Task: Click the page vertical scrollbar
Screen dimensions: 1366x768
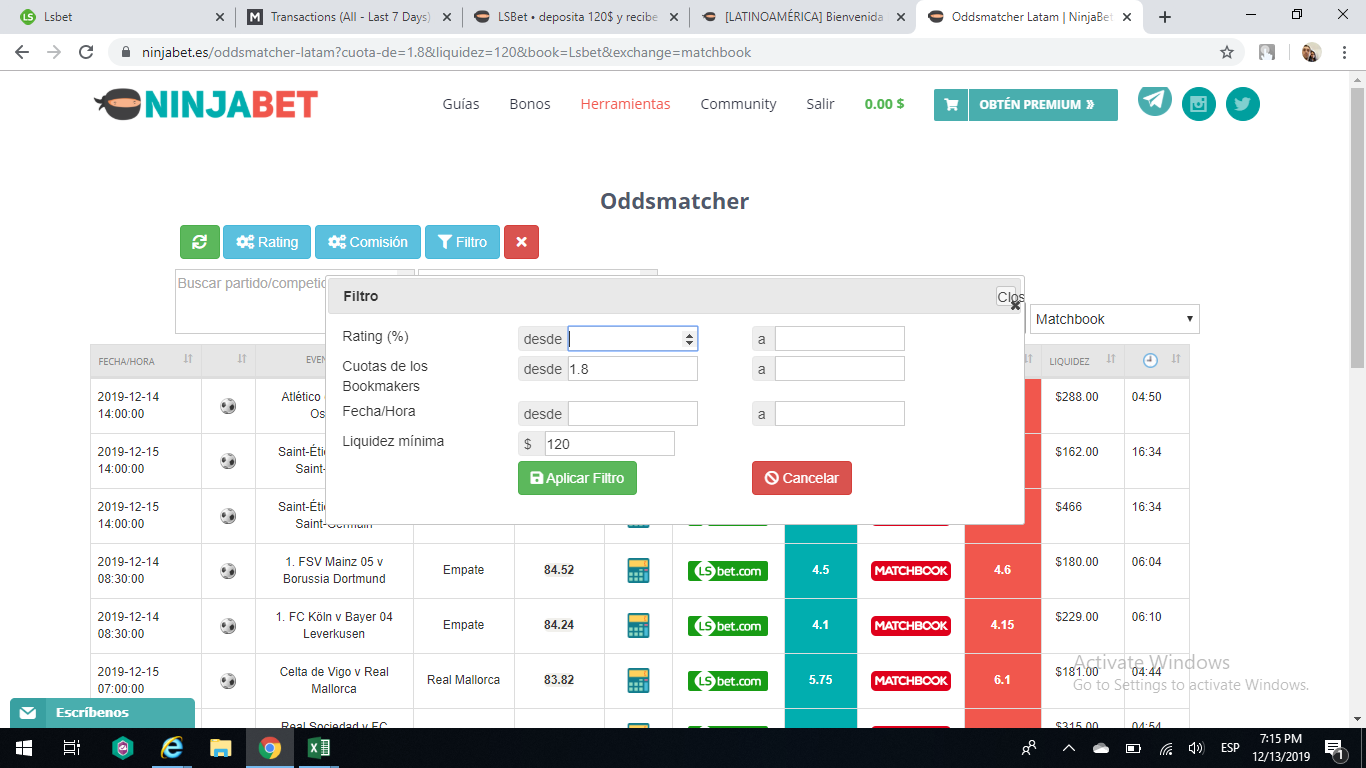Action: click(x=1357, y=400)
